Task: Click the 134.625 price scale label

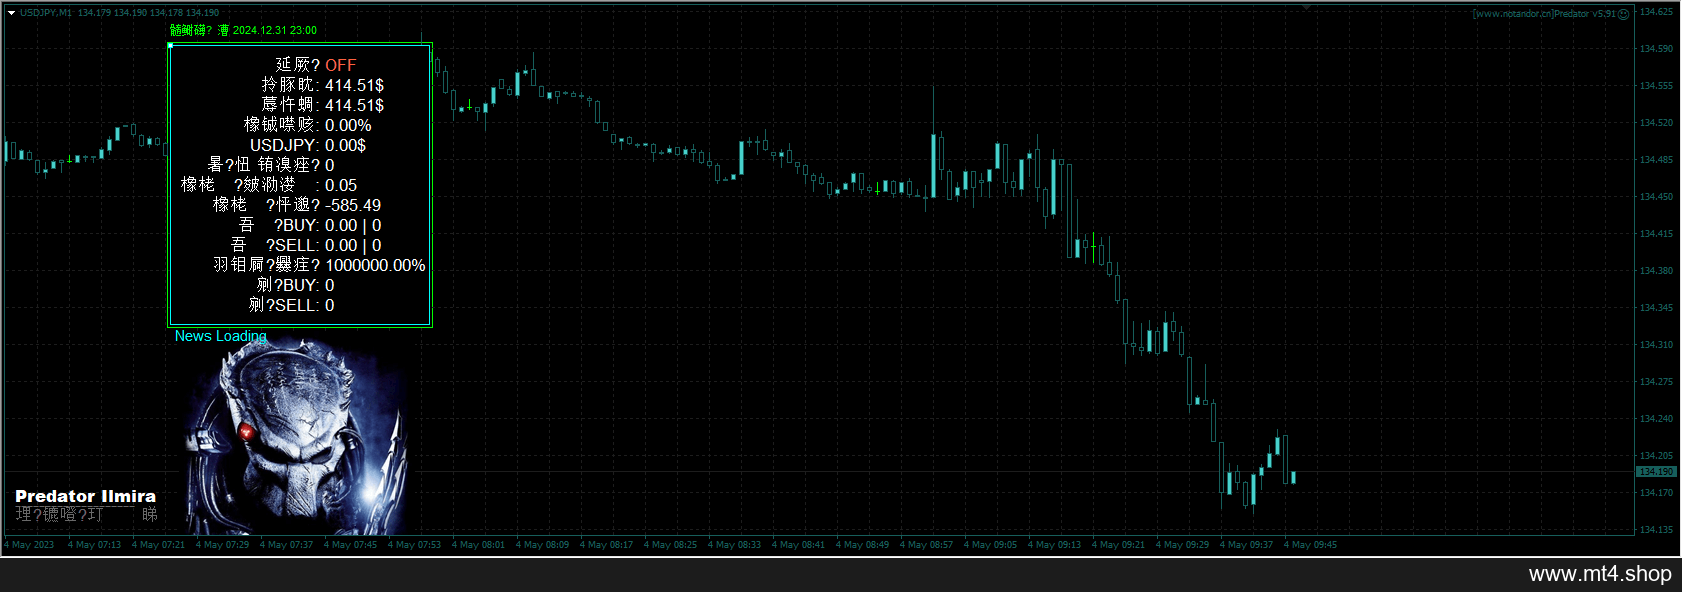Action: (1656, 12)
